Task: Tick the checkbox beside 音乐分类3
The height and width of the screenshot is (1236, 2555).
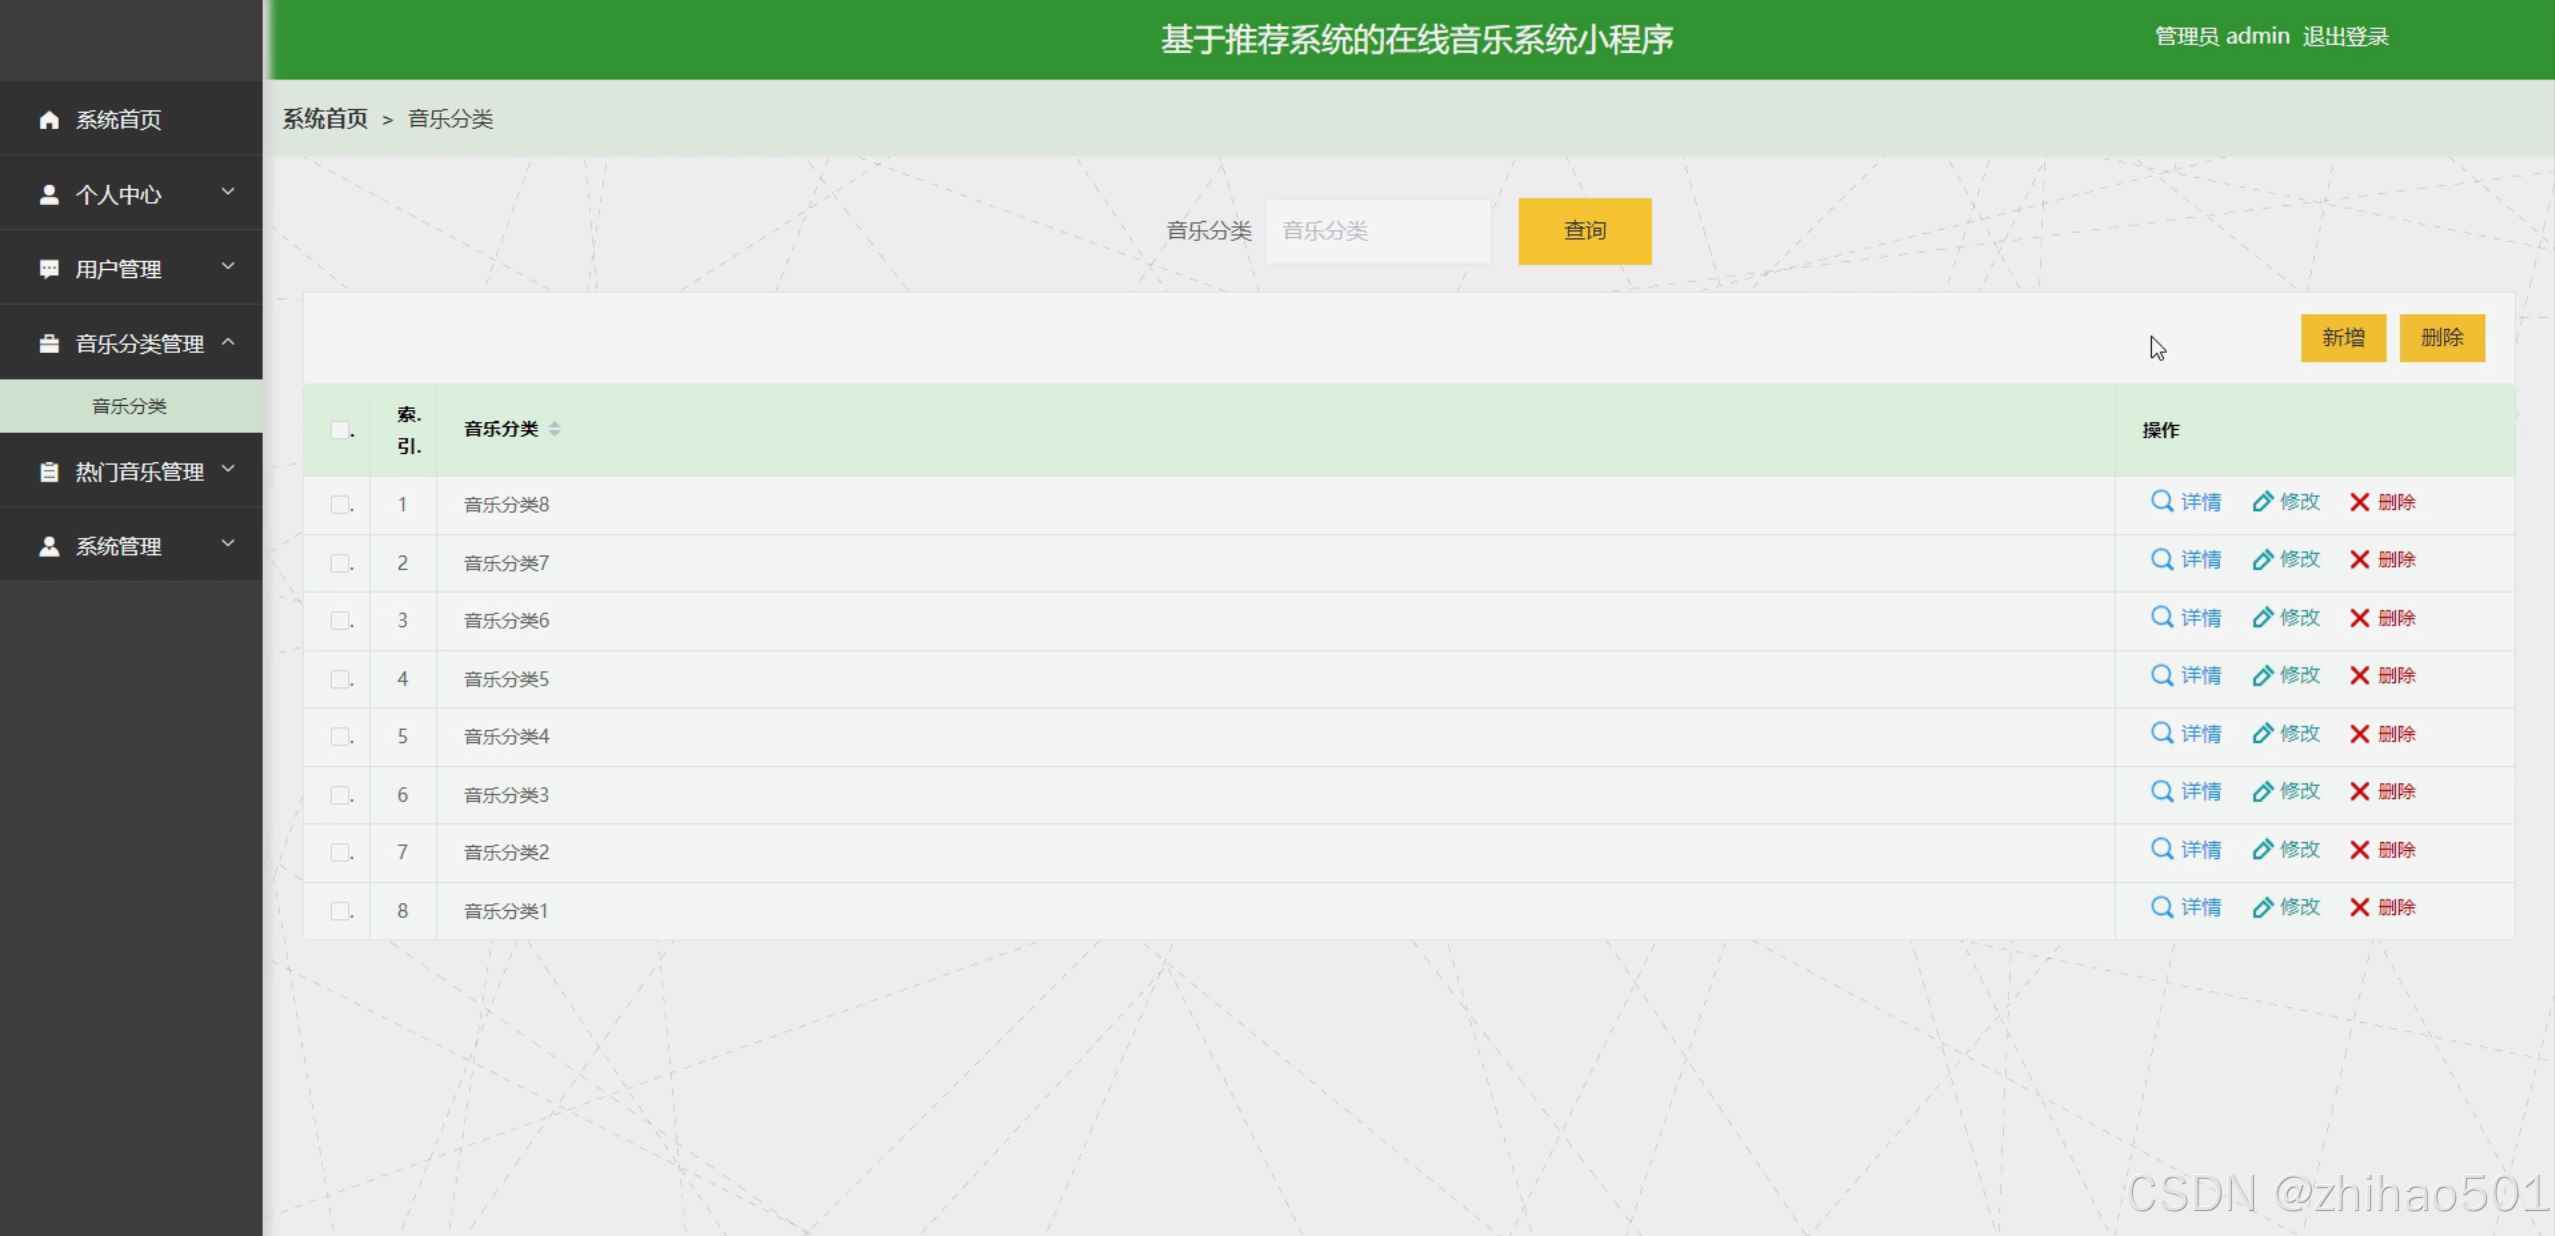Action: 338,794
